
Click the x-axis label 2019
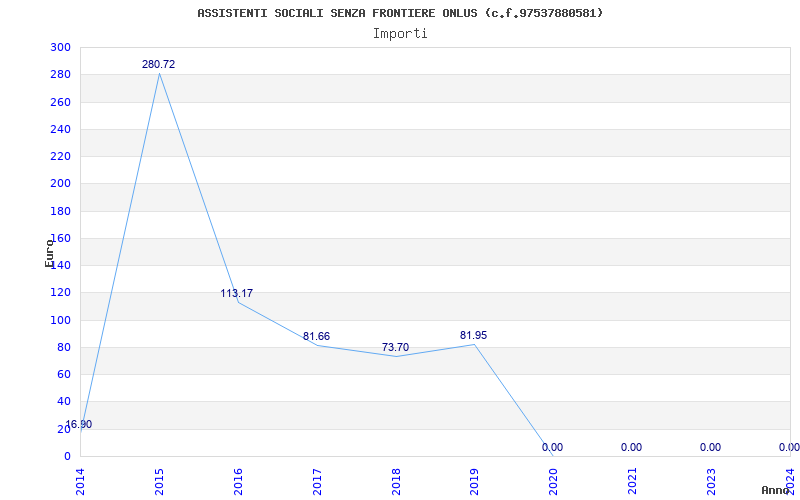474,482
